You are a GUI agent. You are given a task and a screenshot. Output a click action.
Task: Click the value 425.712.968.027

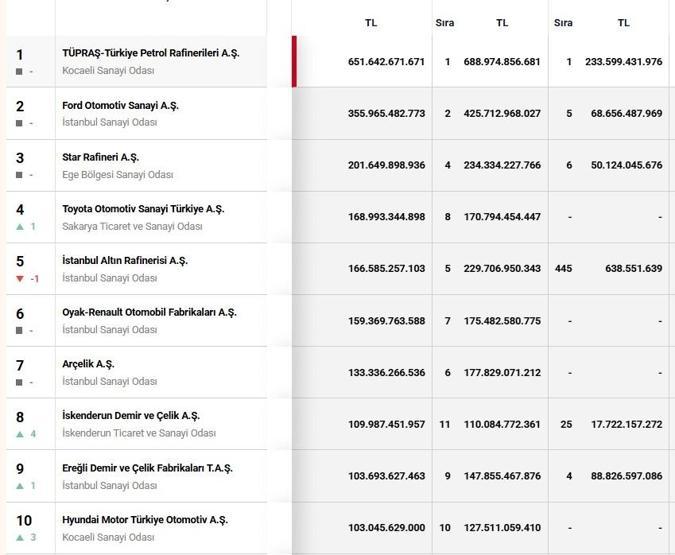click(x=502, y=114)
